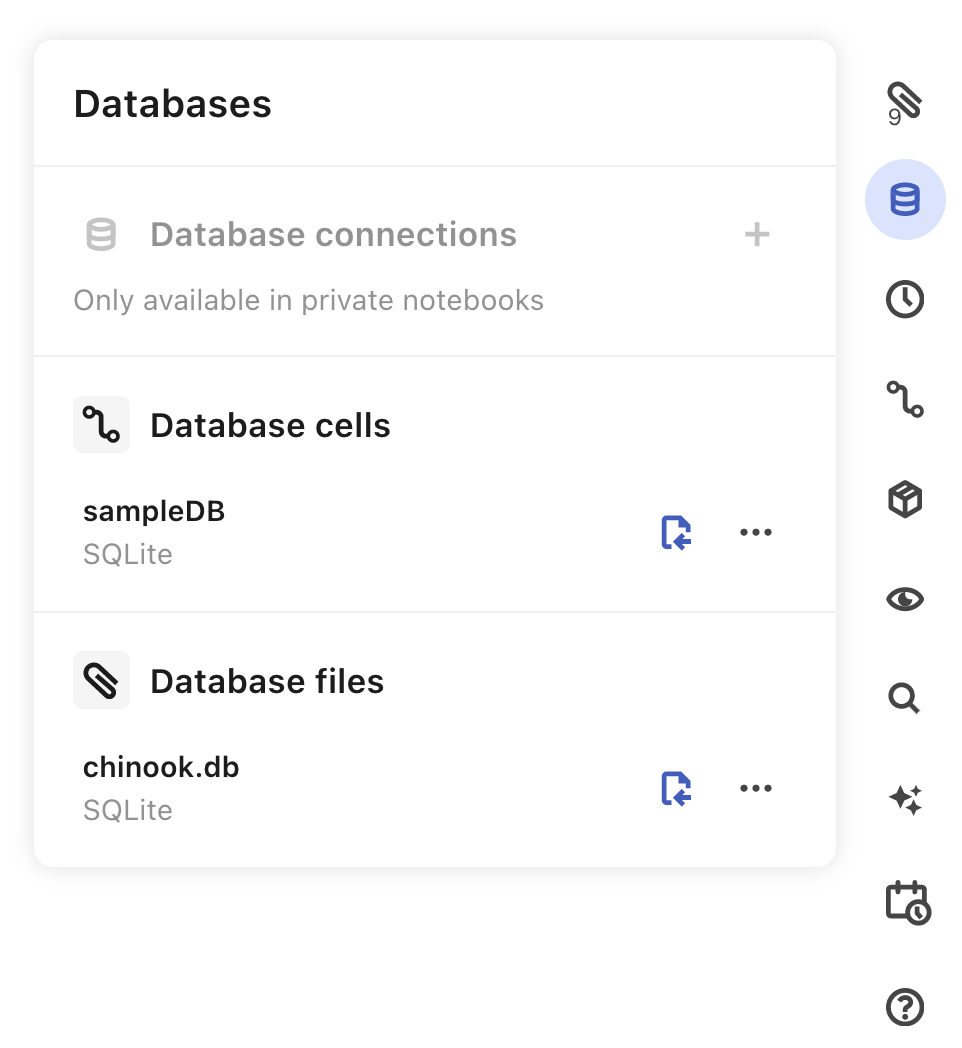Toggle off the highlighted Databases panel
The height and width of the screenshot is (1048, 962).
(x=904, y=199)
